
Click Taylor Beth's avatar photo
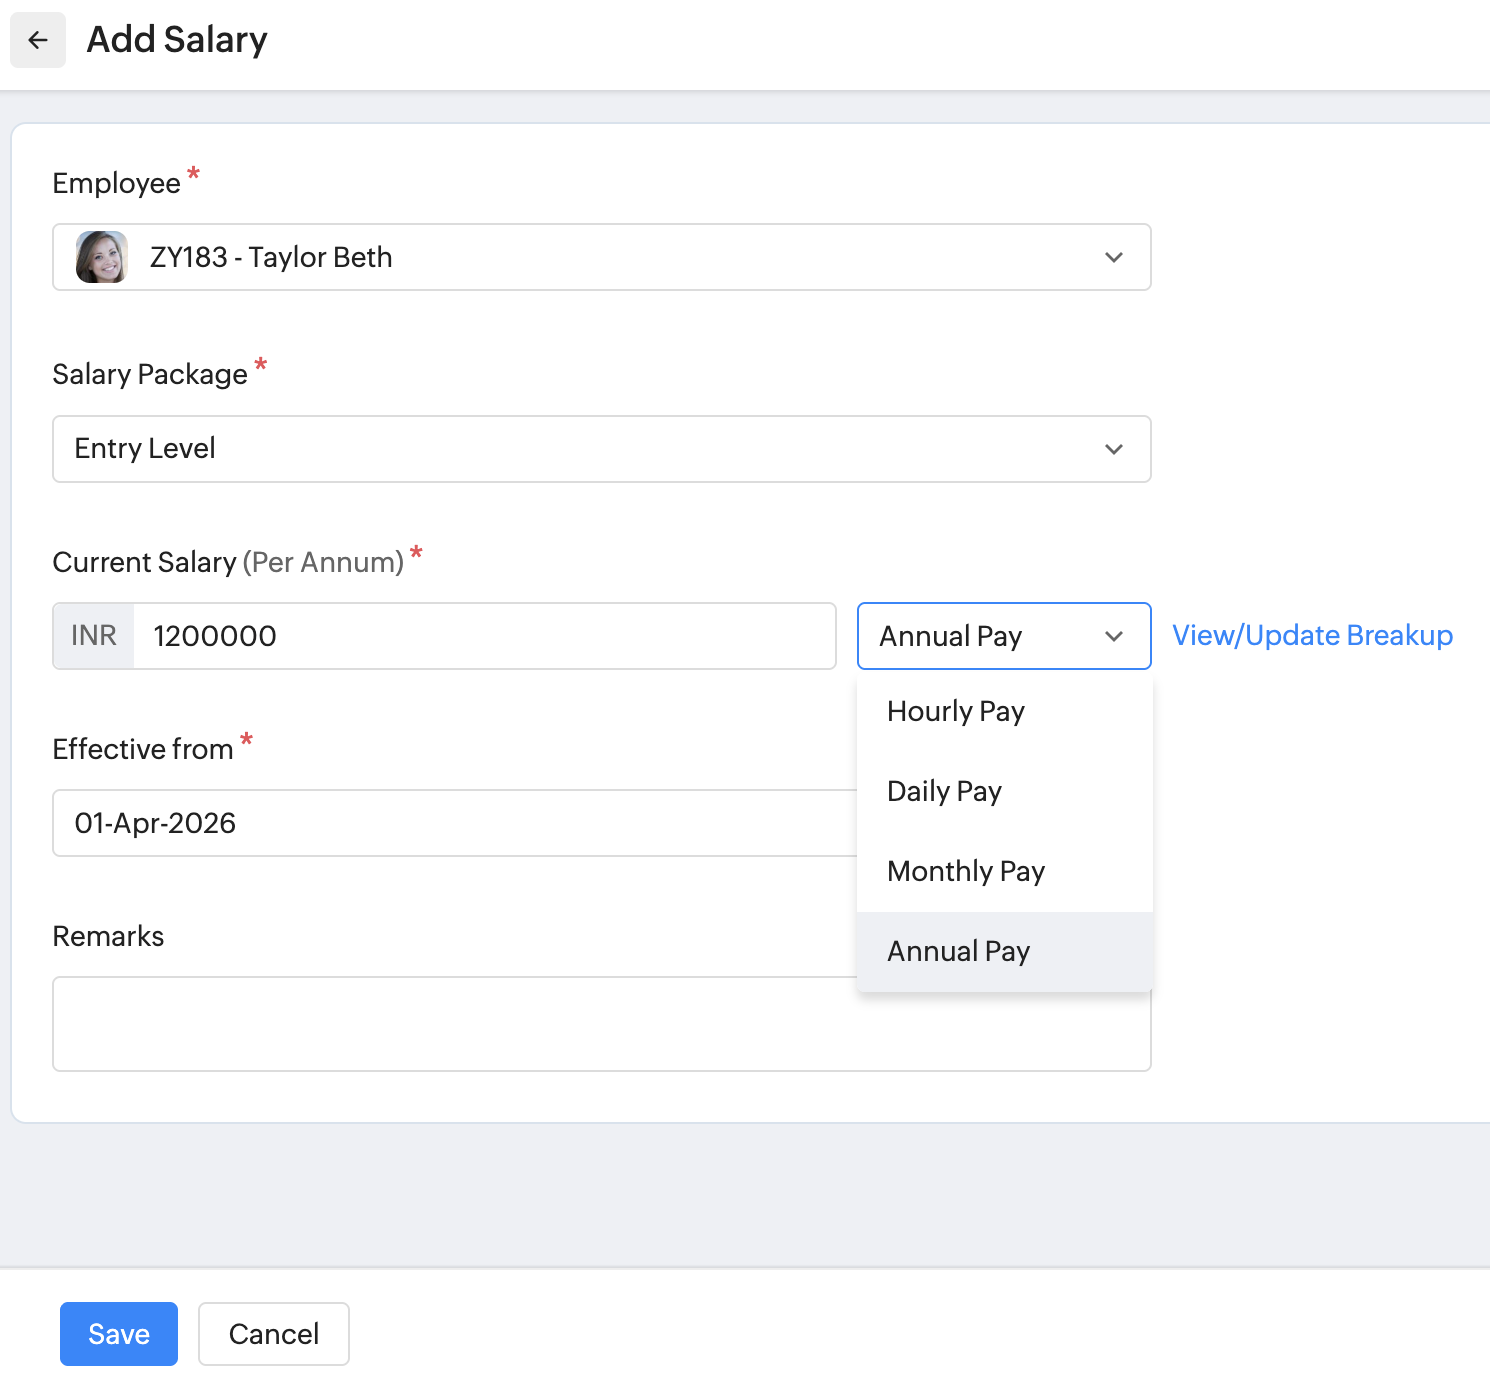tap(102, 257)
